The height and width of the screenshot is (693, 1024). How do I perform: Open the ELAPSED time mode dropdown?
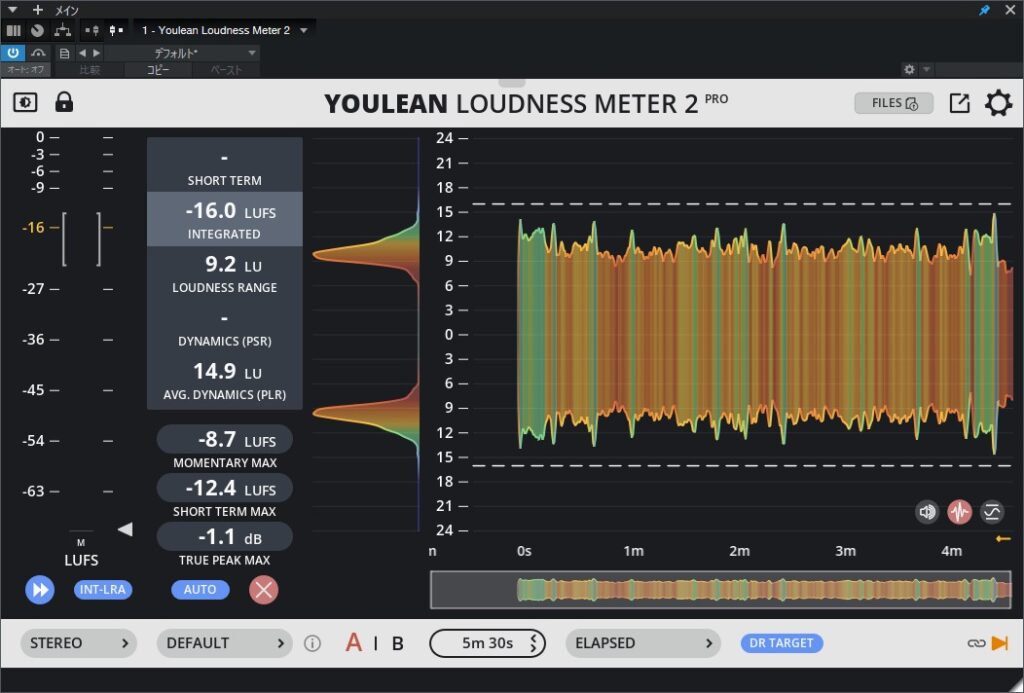[x=643, y=643]
